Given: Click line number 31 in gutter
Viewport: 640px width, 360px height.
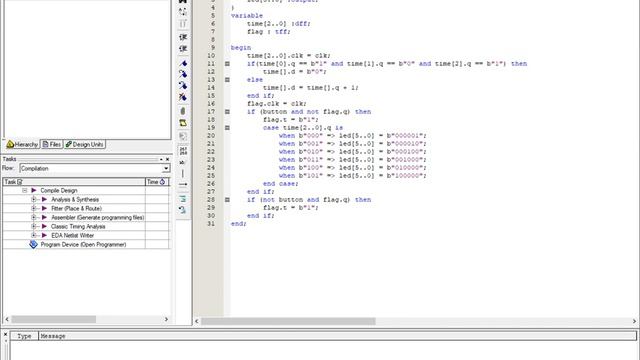Looking at the screenshot, I should 211,224.
